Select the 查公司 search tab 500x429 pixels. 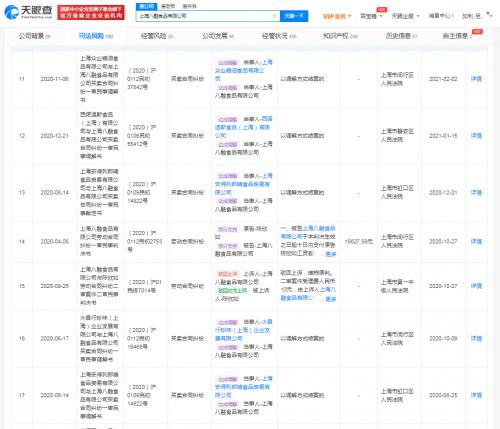pos(146,6)
